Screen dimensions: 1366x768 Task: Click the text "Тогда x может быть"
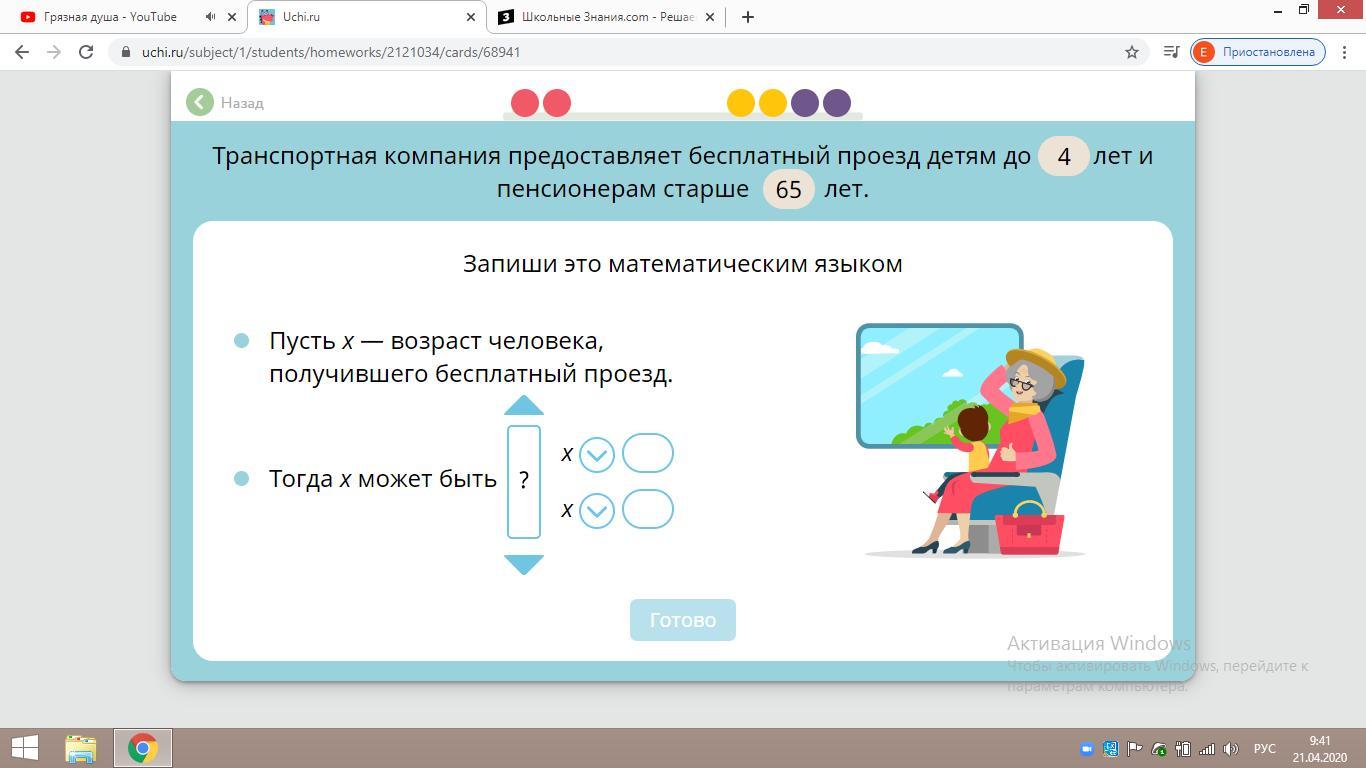[383, 479]
